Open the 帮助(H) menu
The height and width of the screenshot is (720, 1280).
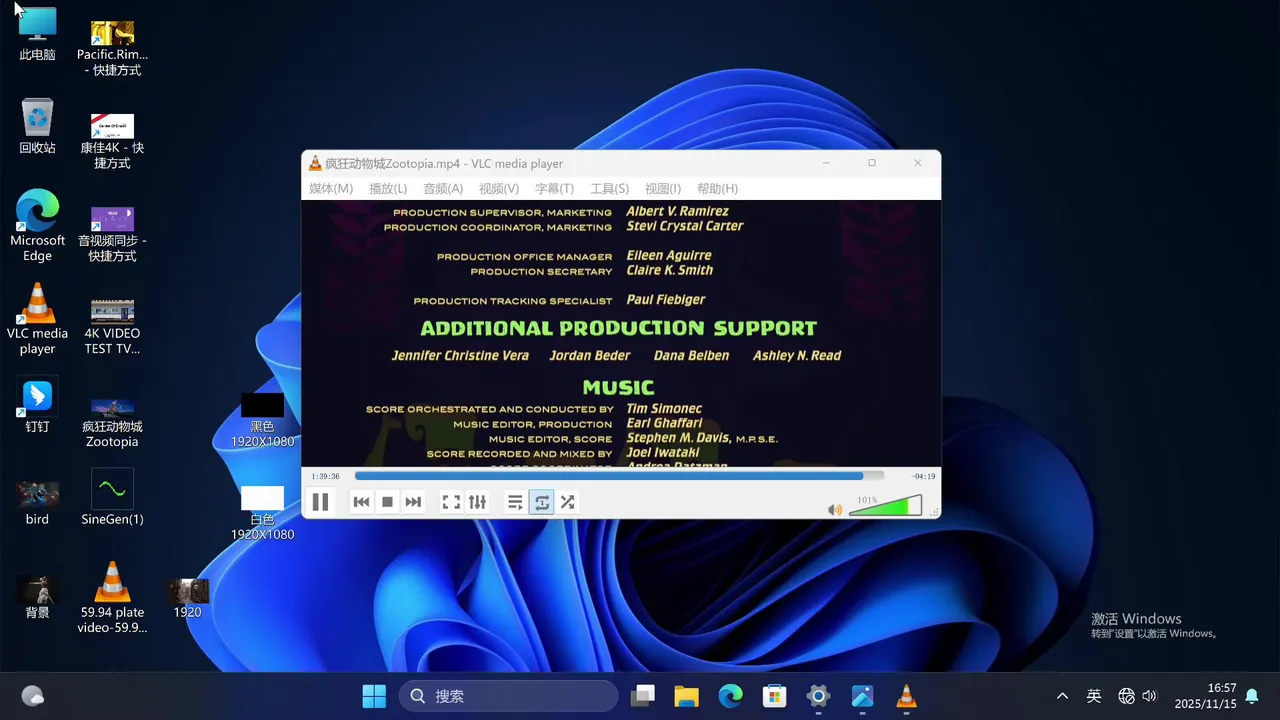(717, 189)
